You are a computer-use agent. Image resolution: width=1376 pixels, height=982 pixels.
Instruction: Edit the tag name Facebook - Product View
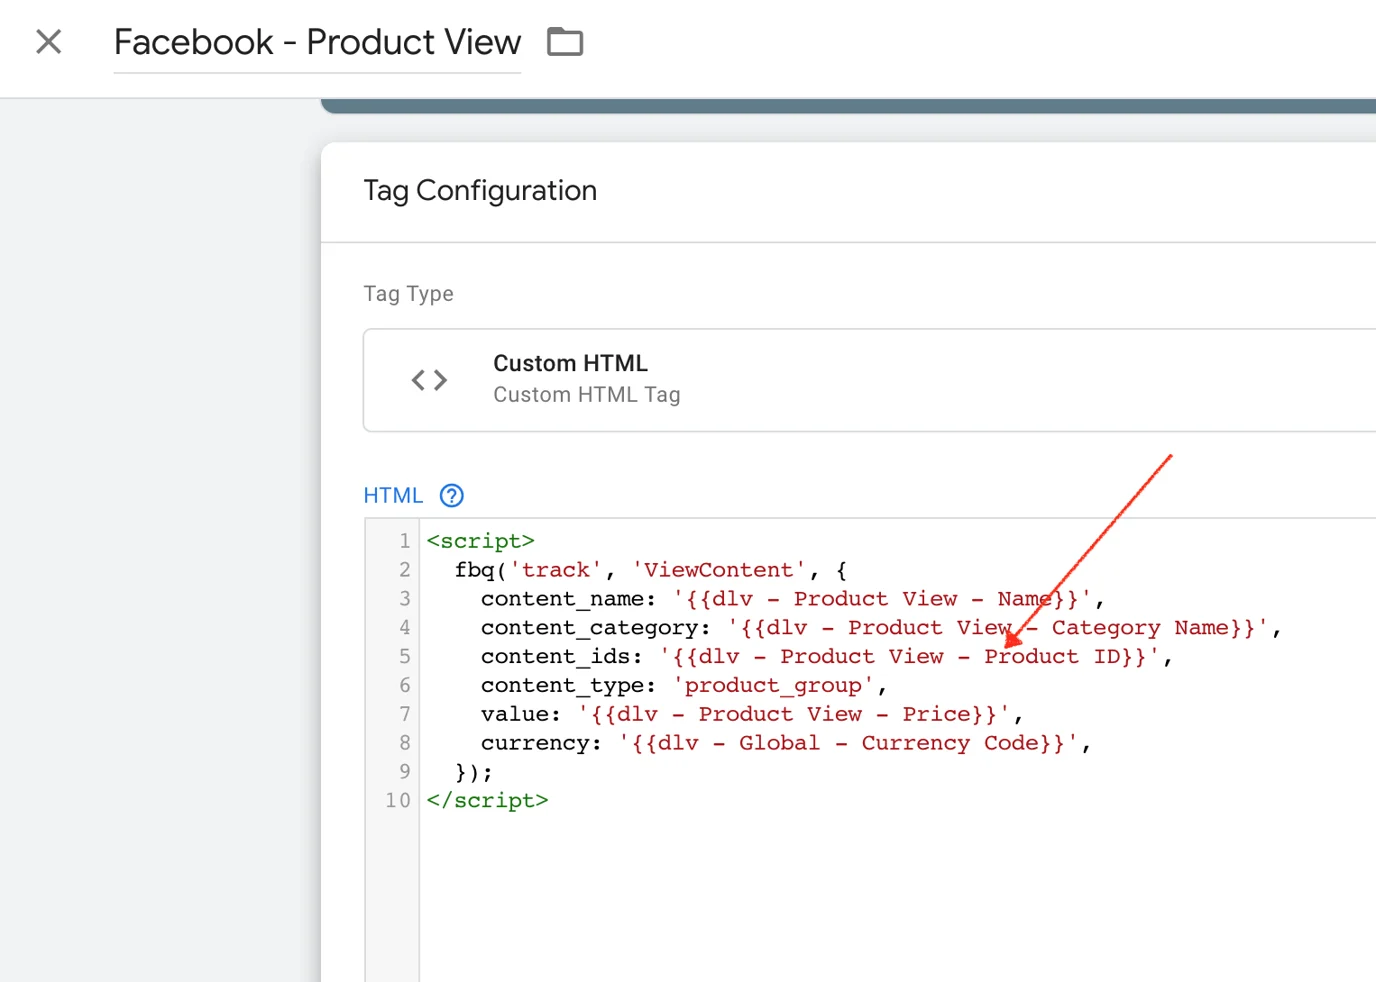pos(317,42)
